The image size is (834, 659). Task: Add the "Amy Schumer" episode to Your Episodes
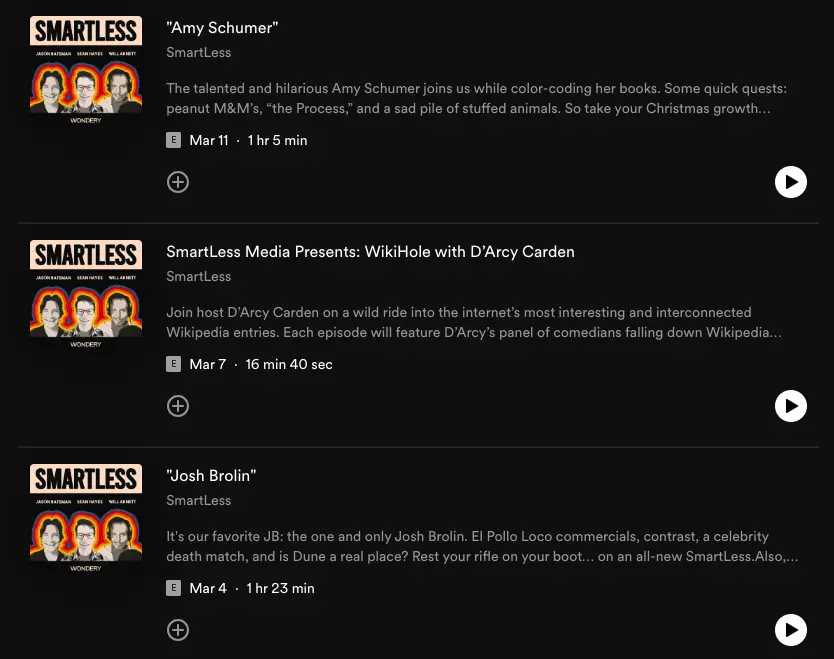pyautogui.click(x=178, y=182)
